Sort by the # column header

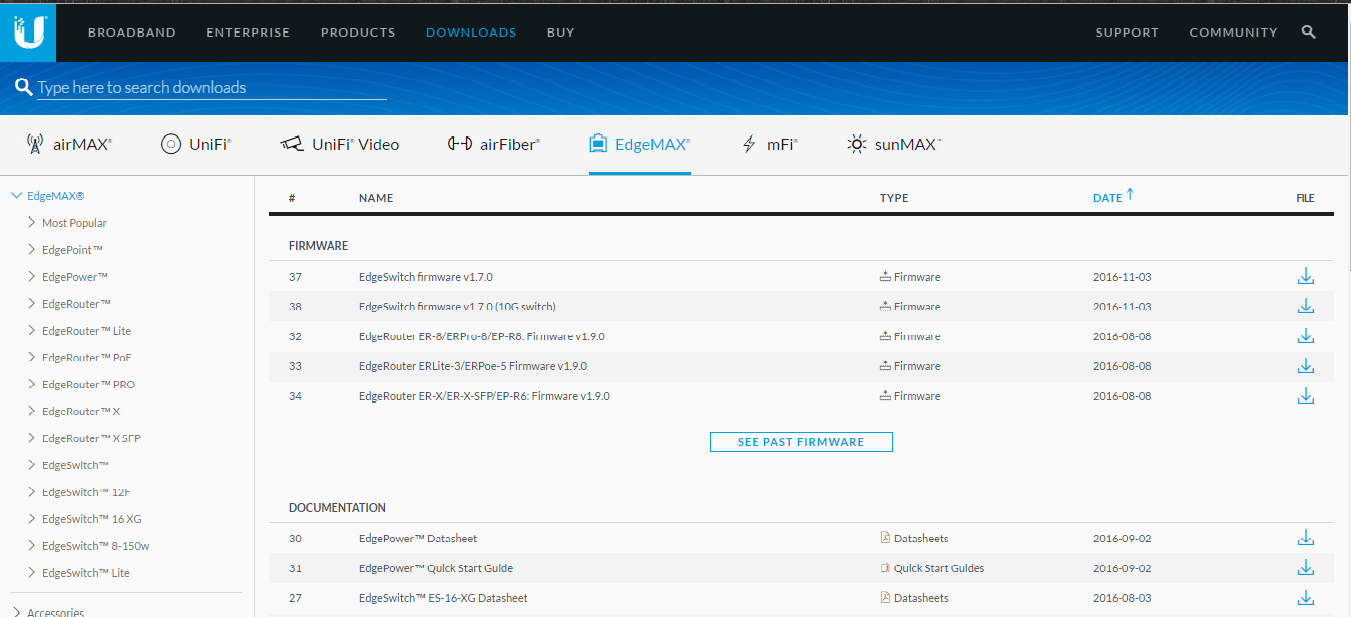(x=292, y=198)
